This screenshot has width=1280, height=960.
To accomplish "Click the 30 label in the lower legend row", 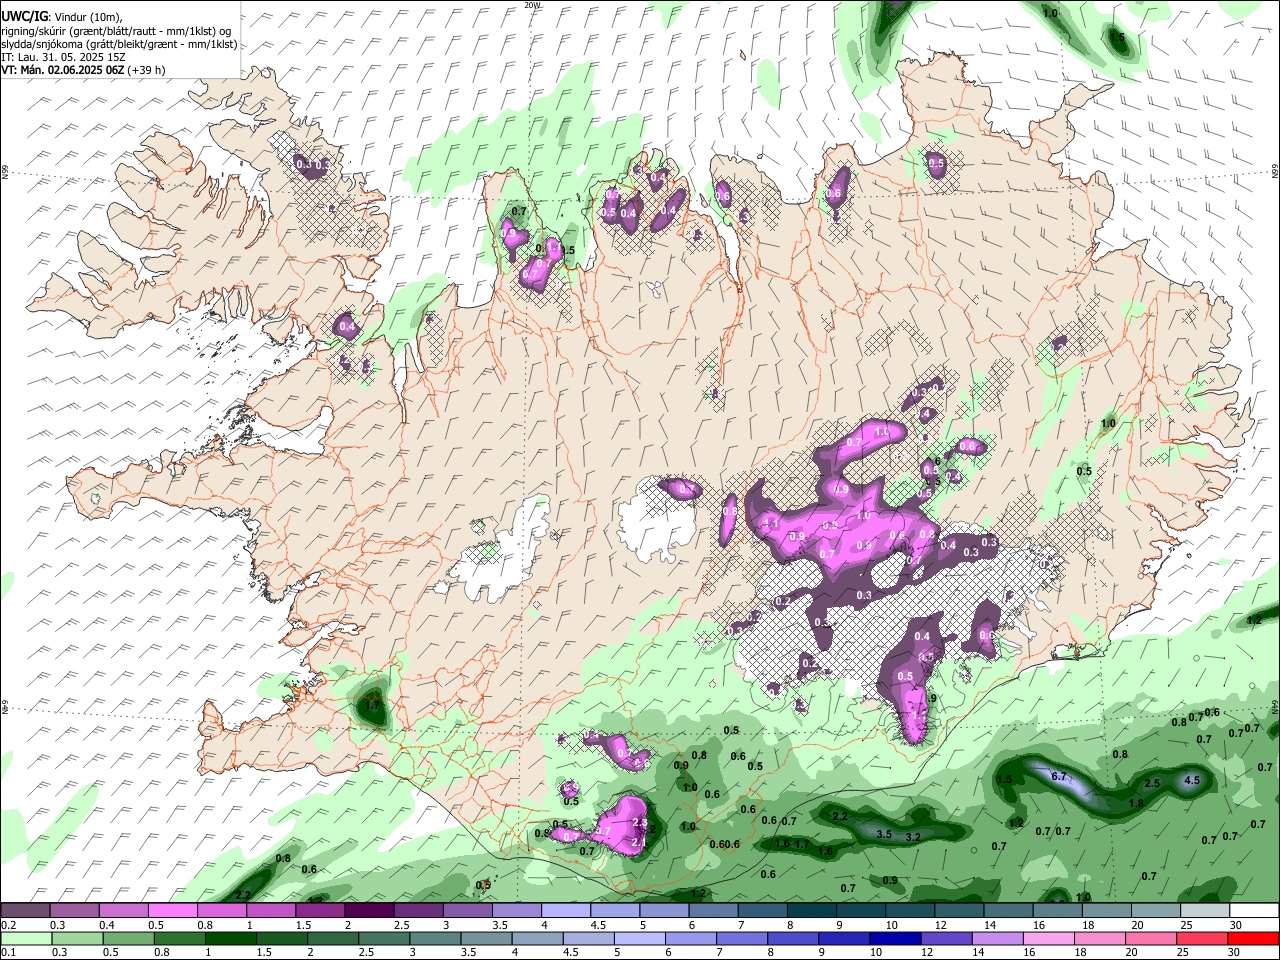I will pos(1234,953).
